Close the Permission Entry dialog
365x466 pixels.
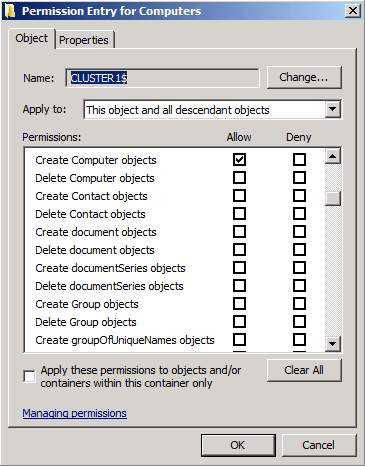[x=353, y=11]
